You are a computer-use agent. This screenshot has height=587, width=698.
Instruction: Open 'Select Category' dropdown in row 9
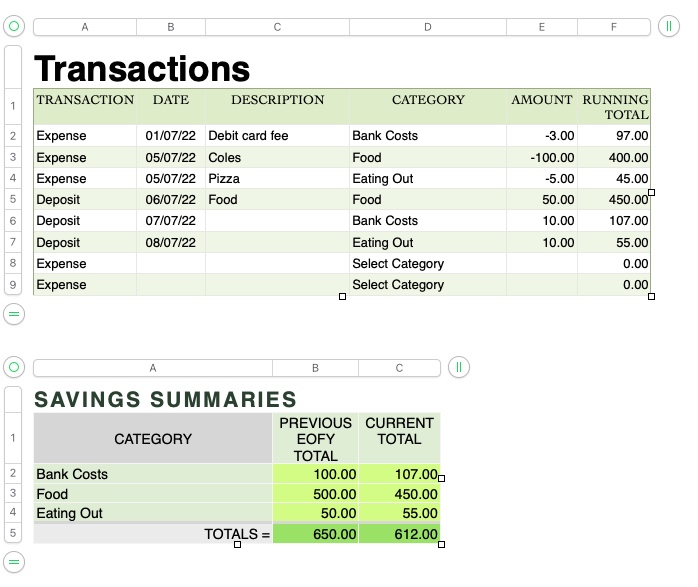pos(428,285)
